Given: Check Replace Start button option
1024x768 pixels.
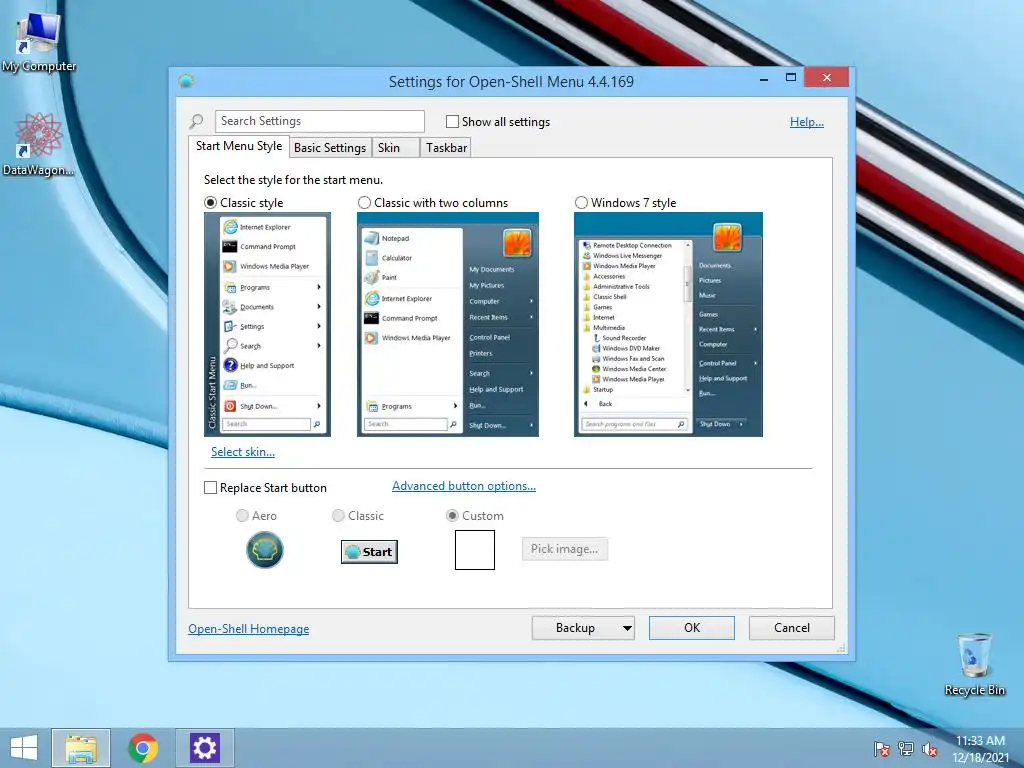Looking at the screenshot, I should tap(210, 488).
